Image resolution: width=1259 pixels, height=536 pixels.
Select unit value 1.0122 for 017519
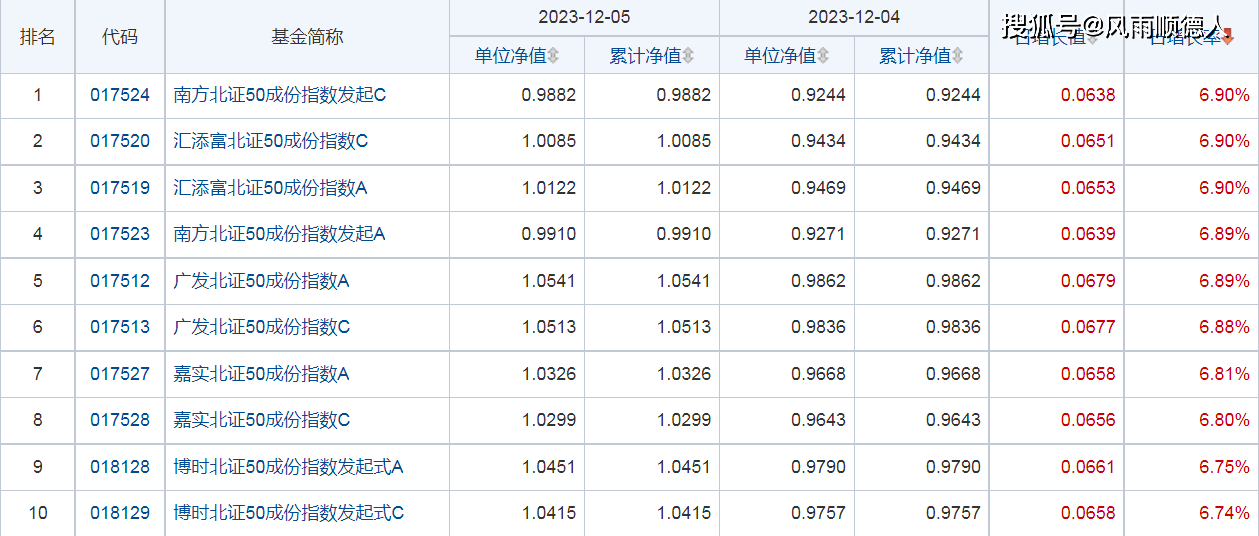(549, 188)
